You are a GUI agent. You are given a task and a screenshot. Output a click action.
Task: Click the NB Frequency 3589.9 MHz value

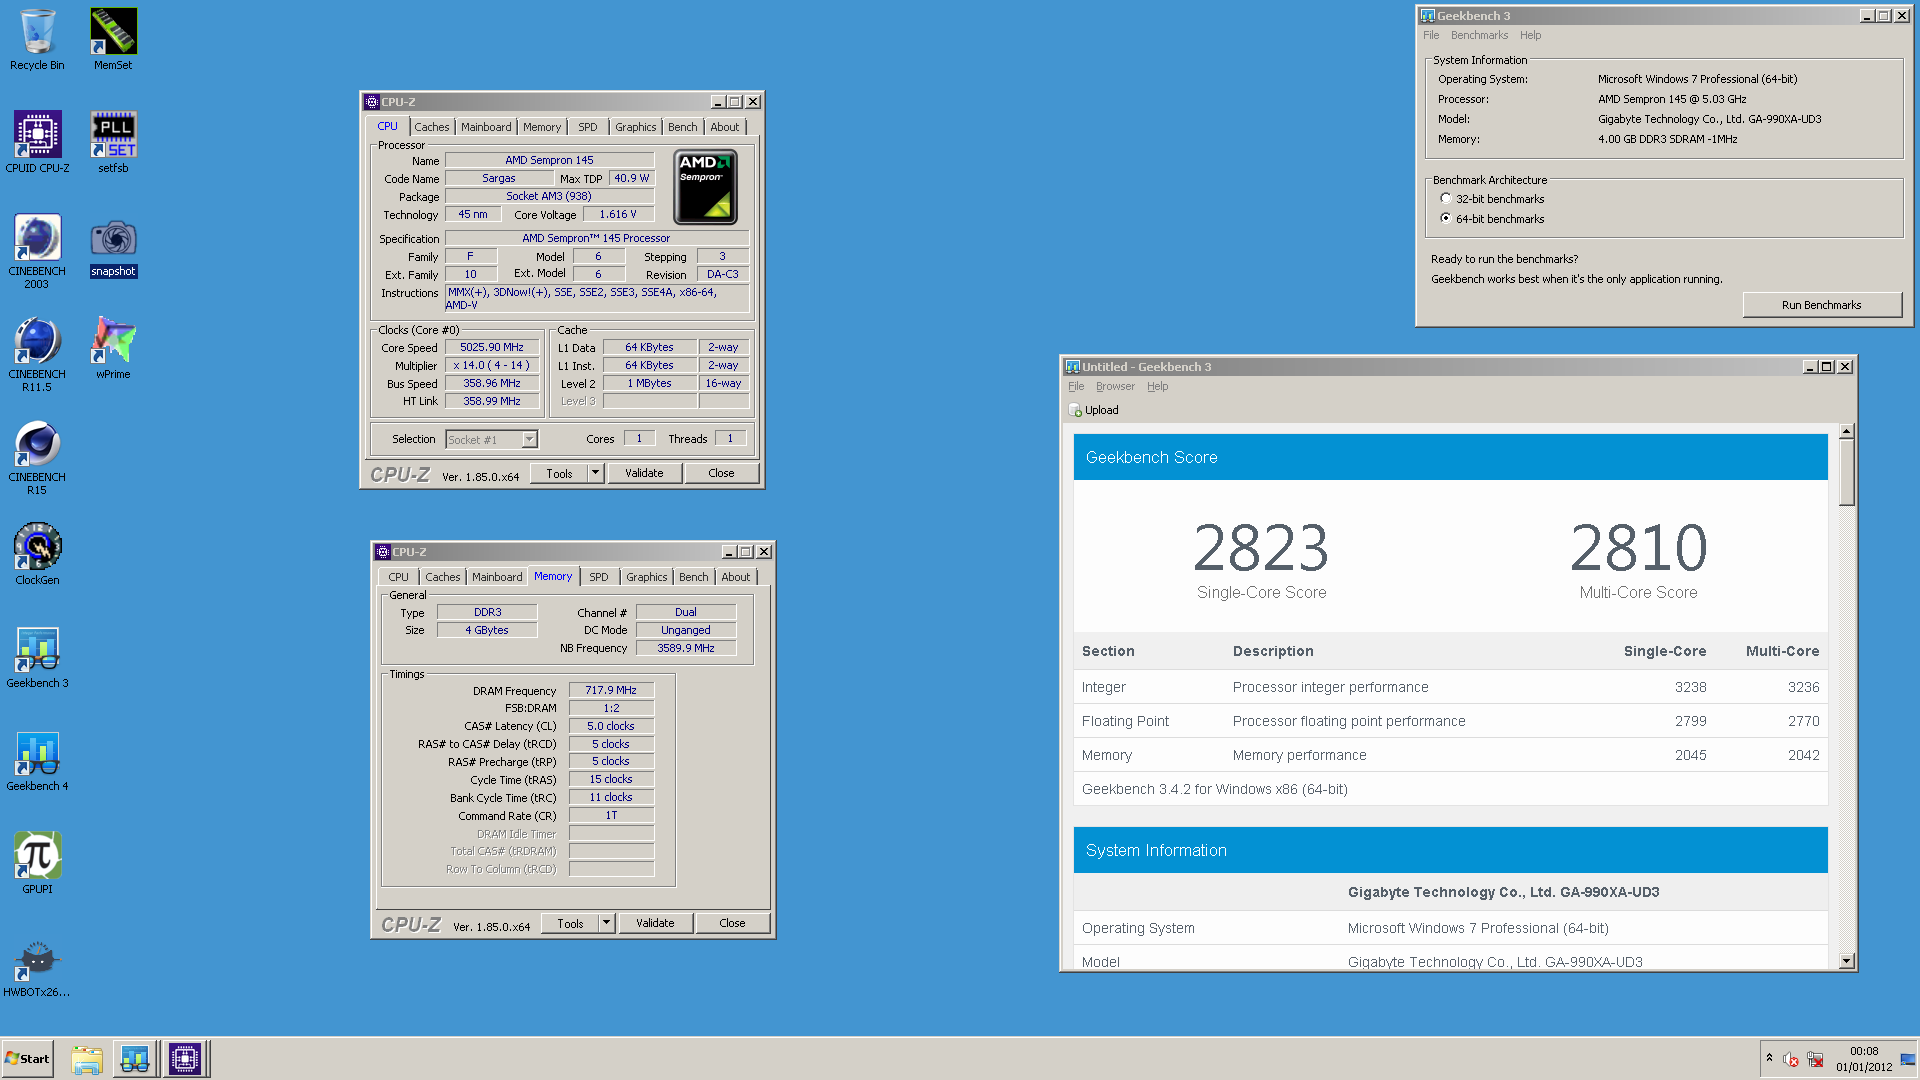click(x=686, y=648)
